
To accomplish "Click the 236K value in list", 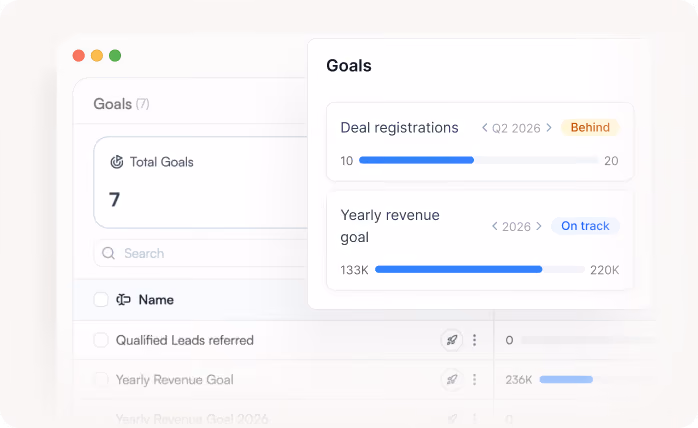I will (x=519, y=380).
